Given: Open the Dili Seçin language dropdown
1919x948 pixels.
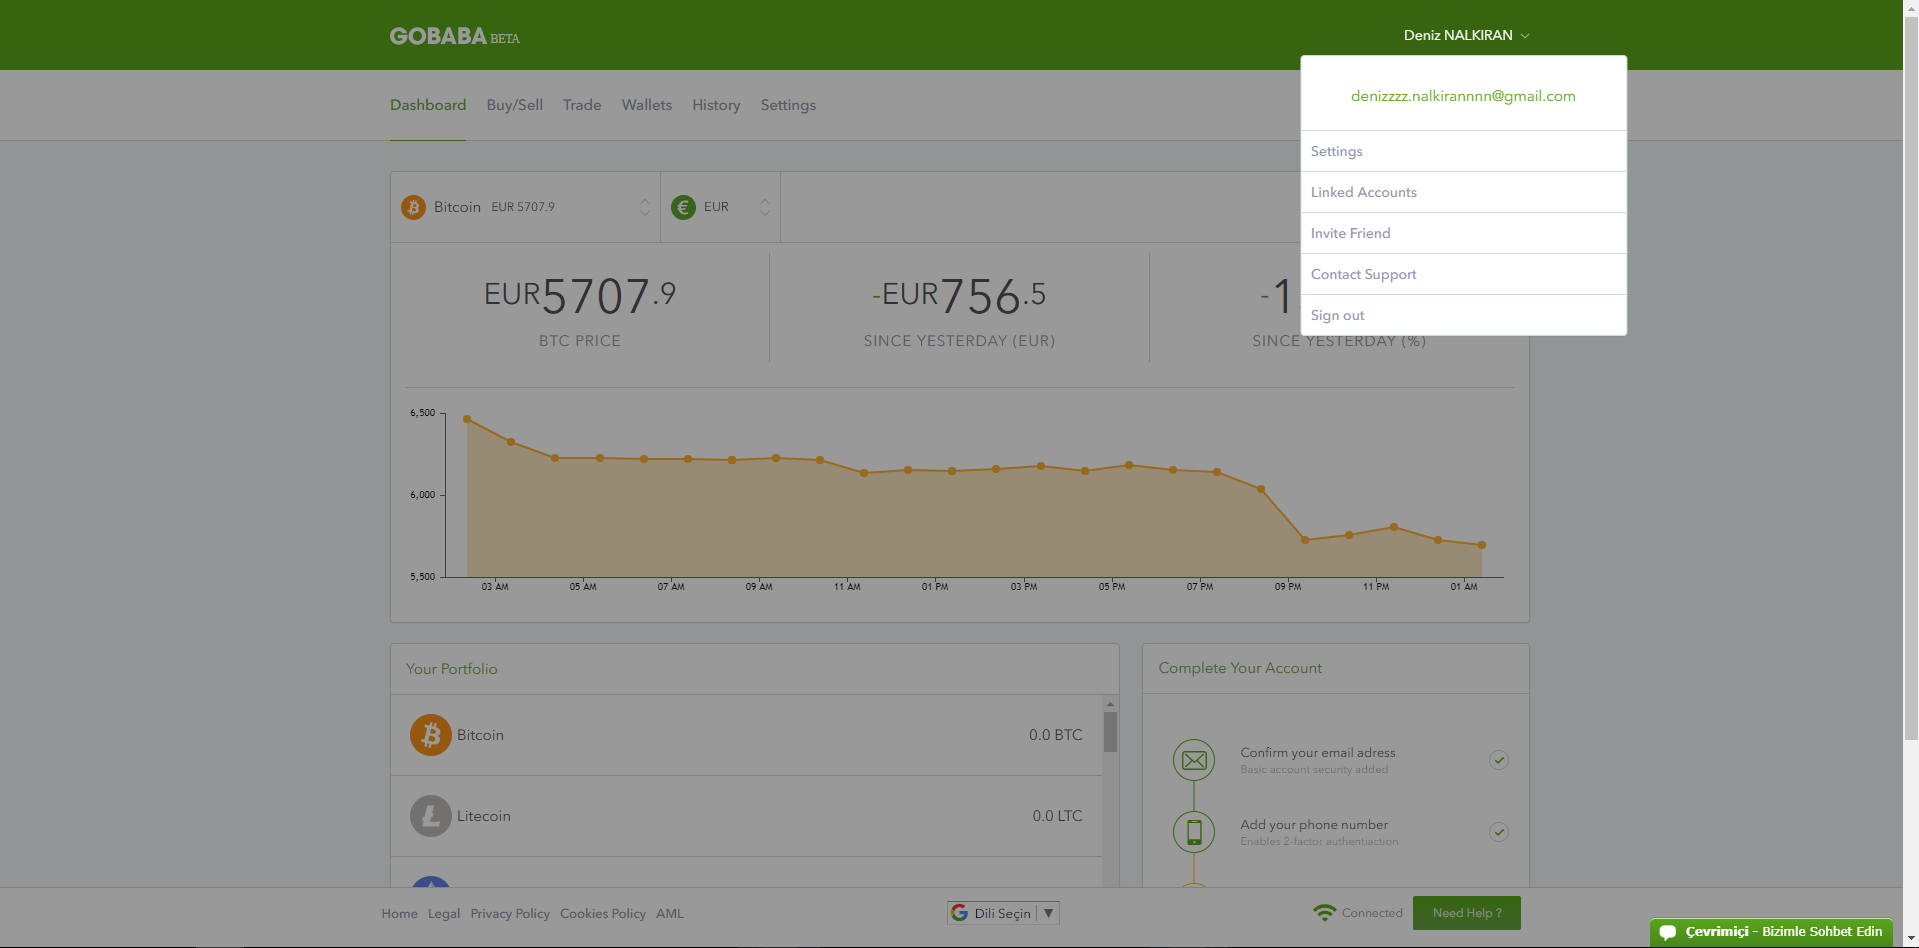Looking at the screenshot, I should pos(1003,913).
